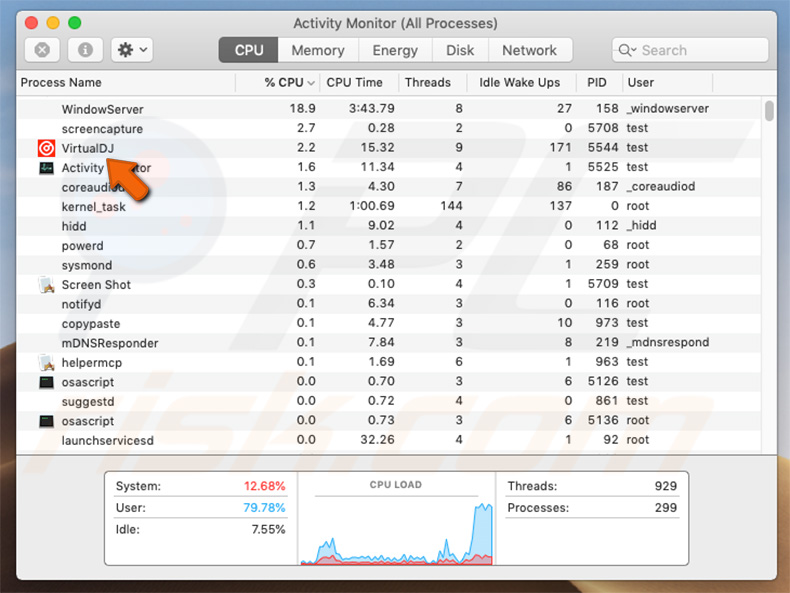Switch to the Disk tab
Viewport: 790px width, 593px height.
[460, 50]
